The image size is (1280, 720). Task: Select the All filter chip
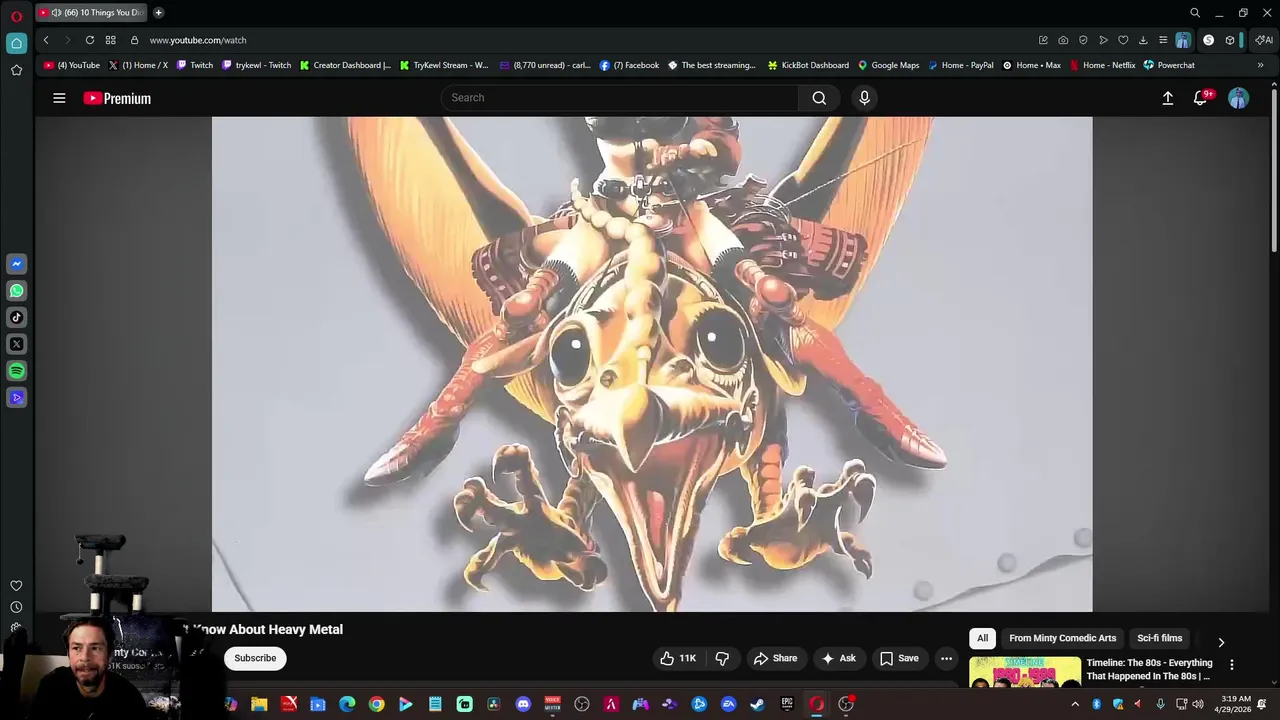pos(982,638)
